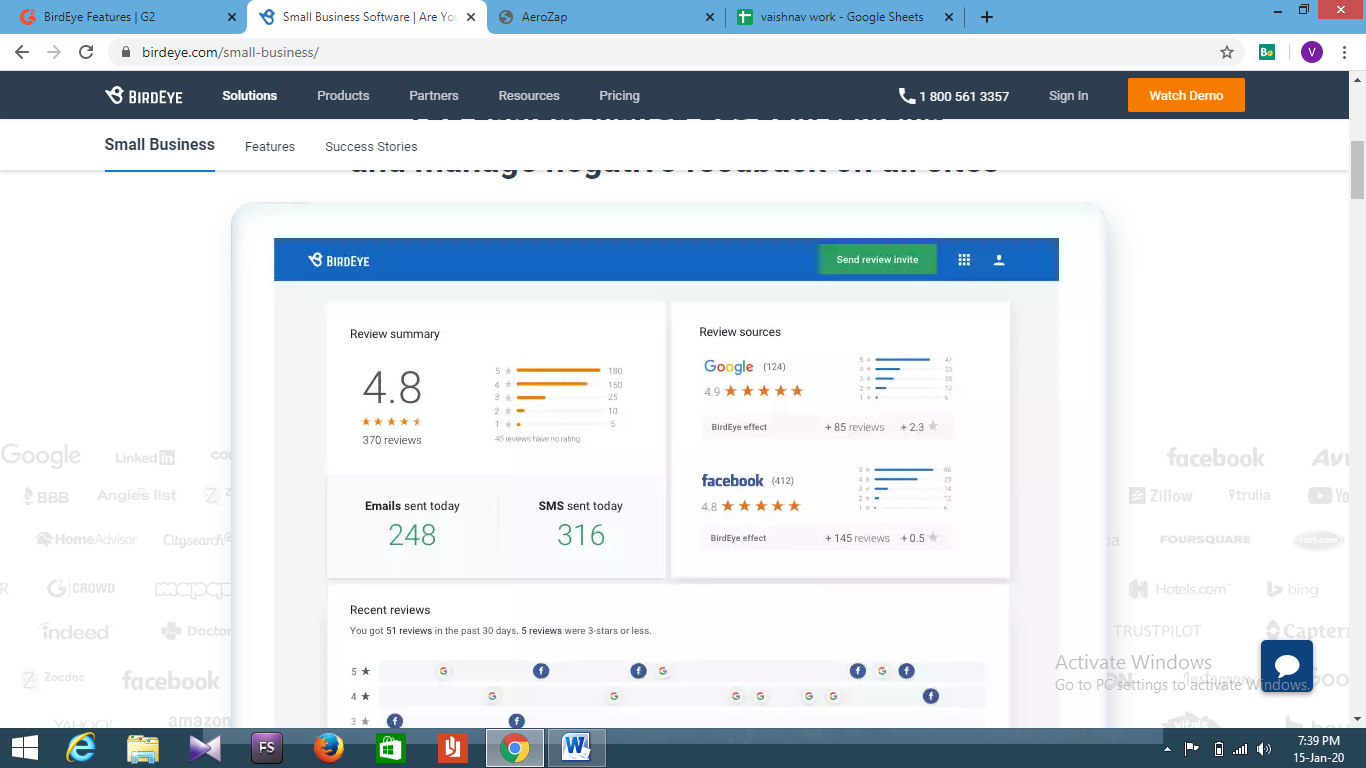Viewport: 1366px width, 768px height.
Task: Switch to Microsoft Word on the taskbar
Action: [577, 748]
